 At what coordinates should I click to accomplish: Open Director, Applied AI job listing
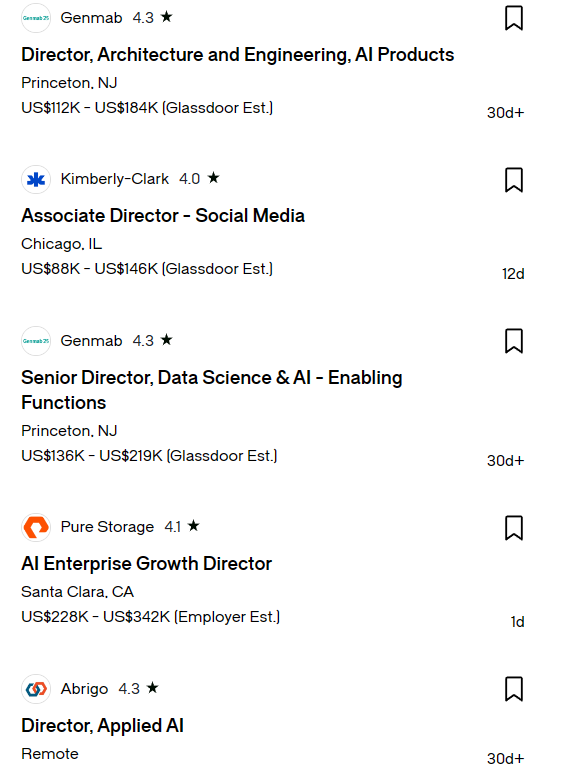click(102, 726)
